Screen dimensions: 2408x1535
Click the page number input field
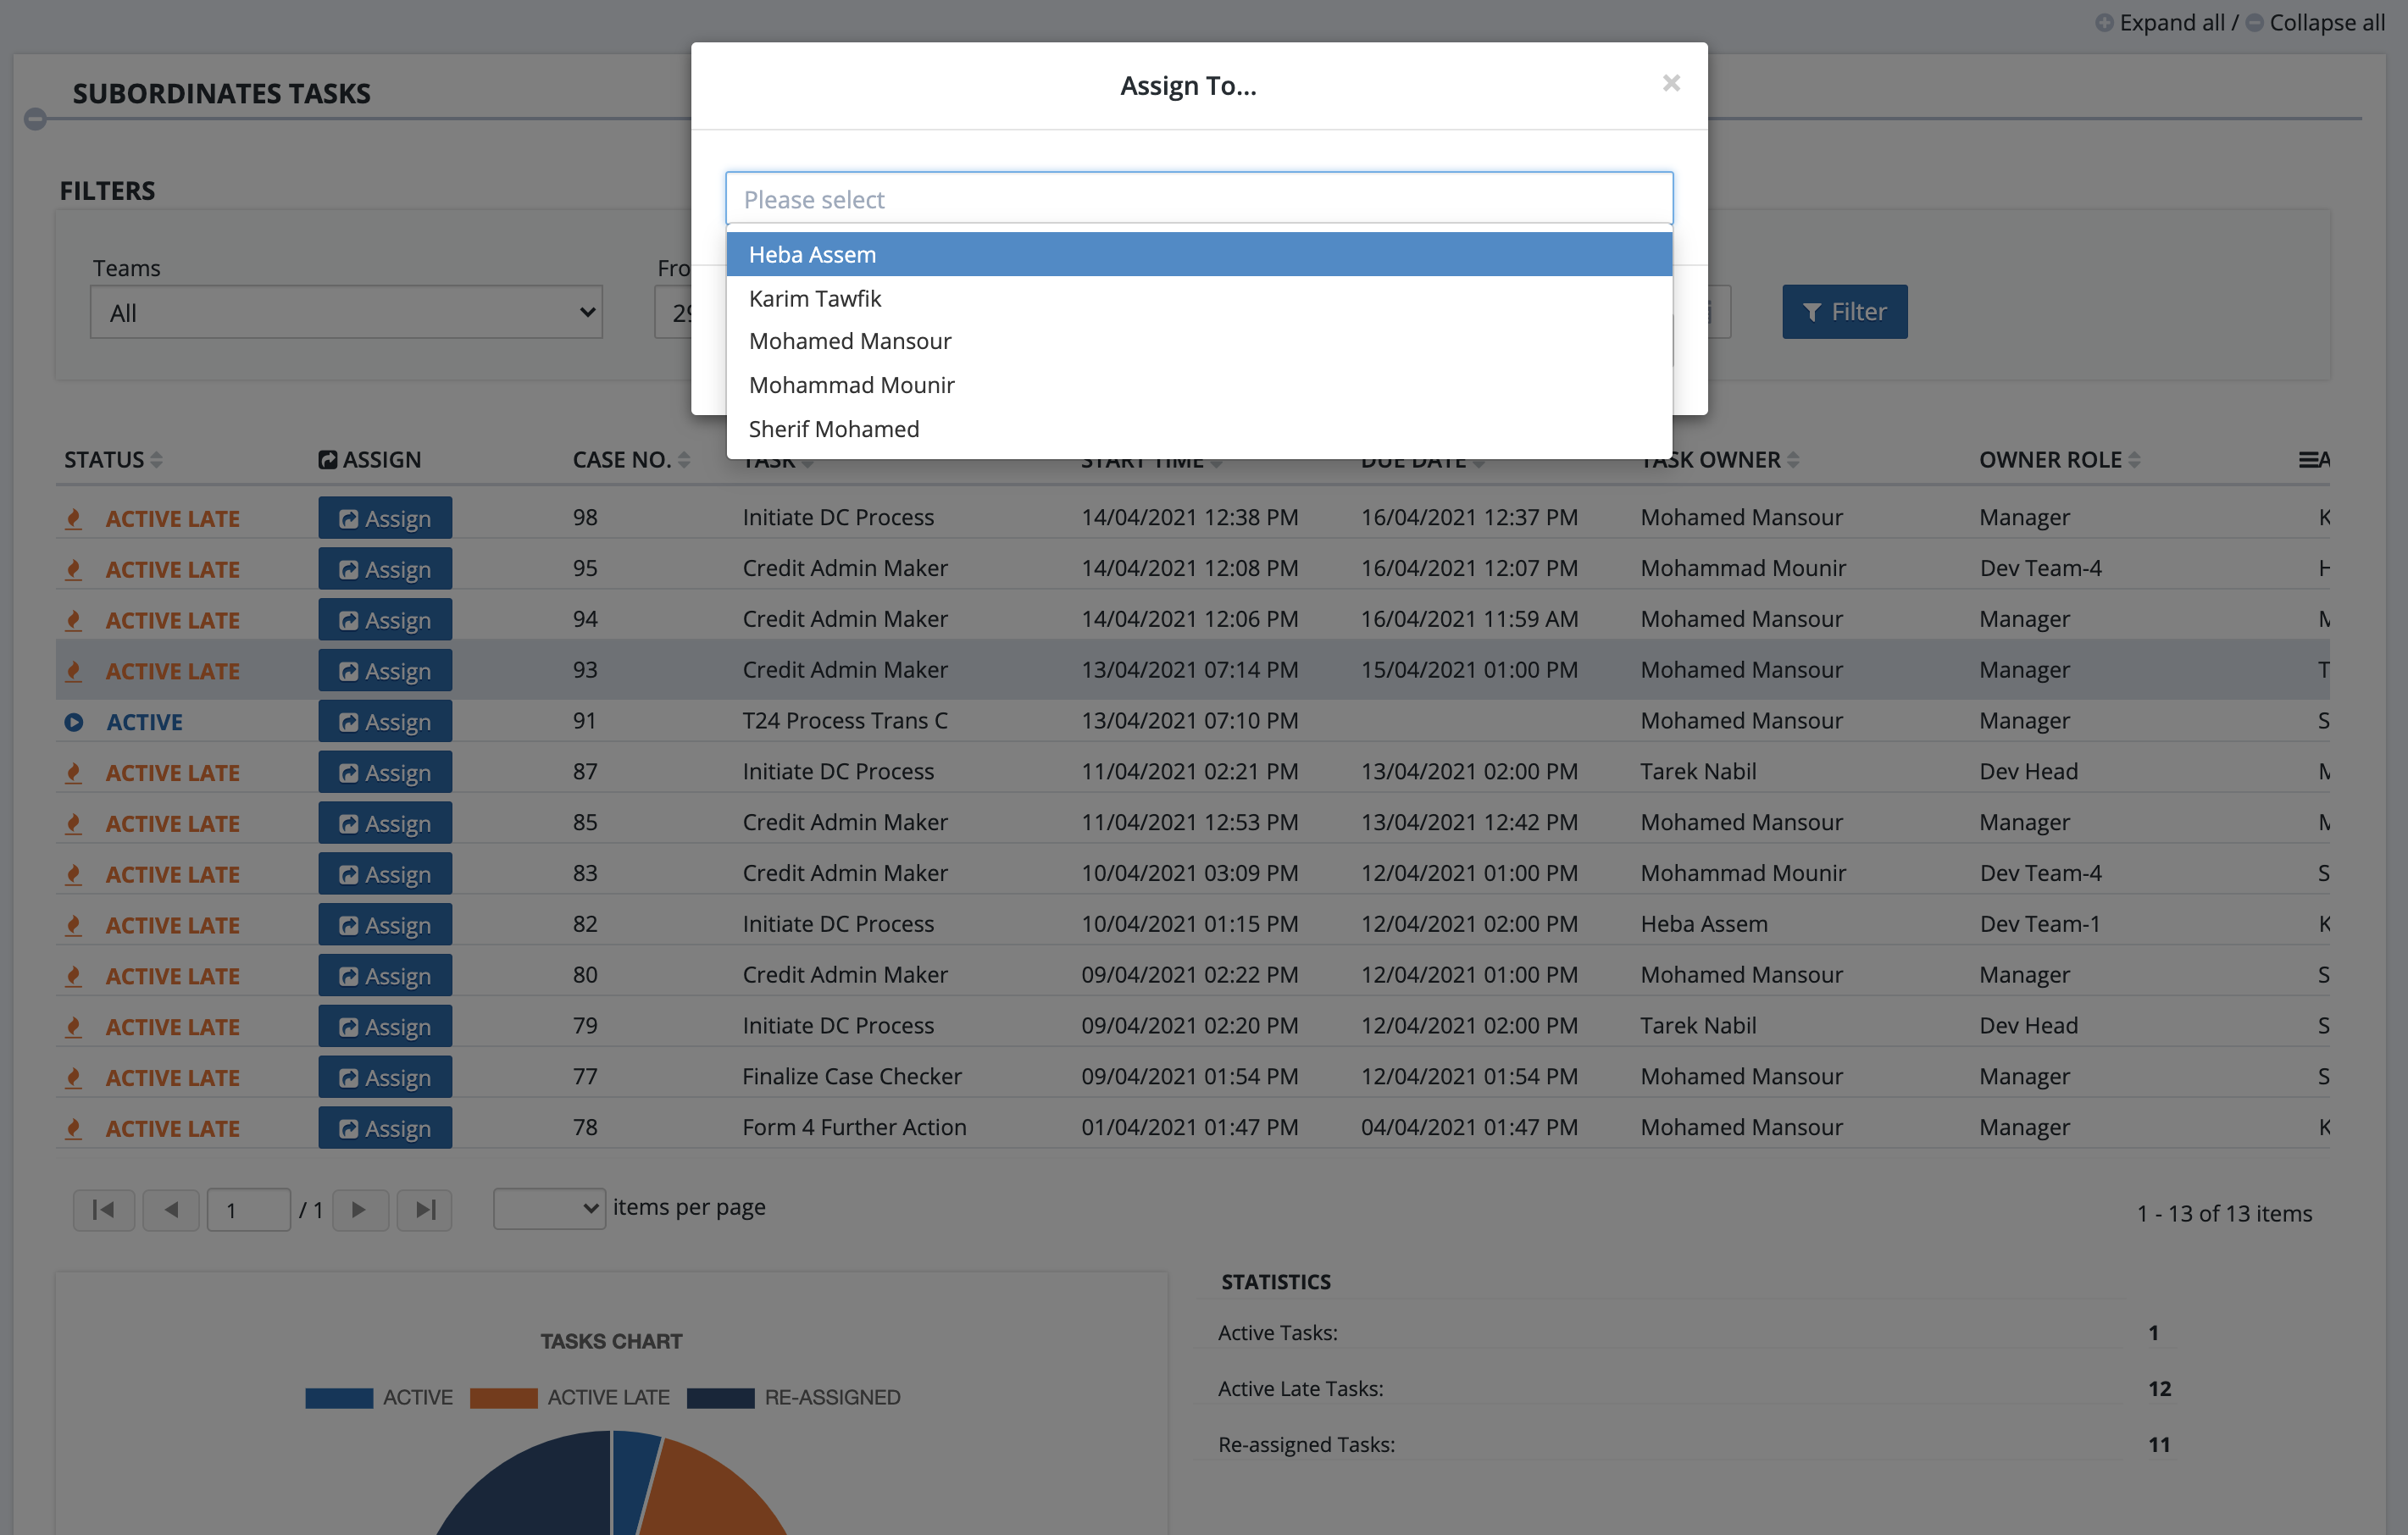249,1210
